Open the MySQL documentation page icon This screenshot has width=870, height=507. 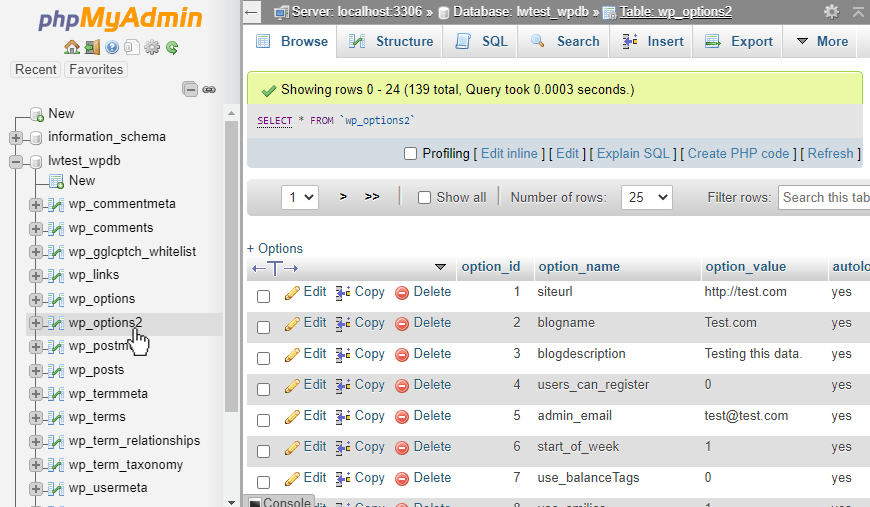[131, 48]
